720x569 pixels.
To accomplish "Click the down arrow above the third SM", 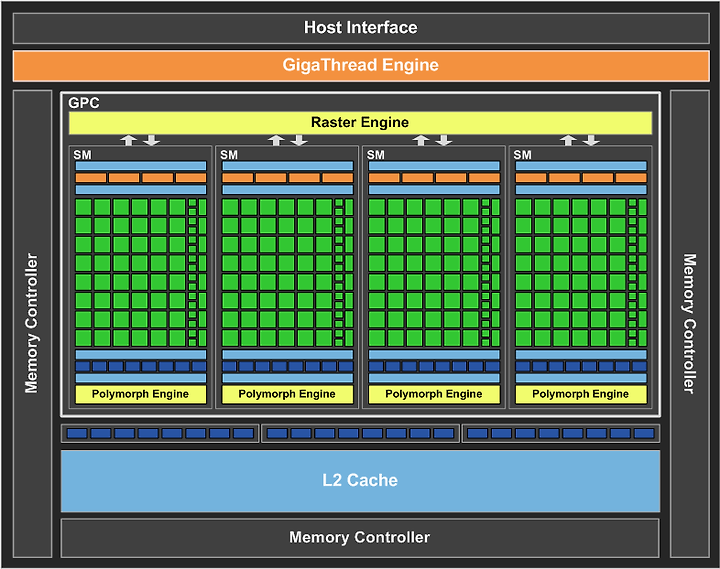I will tap(444, 140).
